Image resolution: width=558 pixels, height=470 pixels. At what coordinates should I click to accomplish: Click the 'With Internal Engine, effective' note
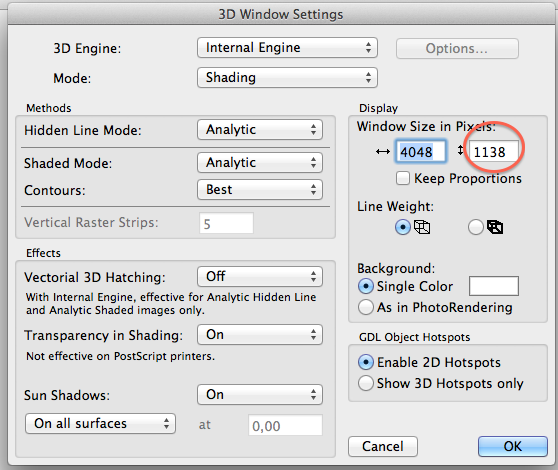(171, 303)
